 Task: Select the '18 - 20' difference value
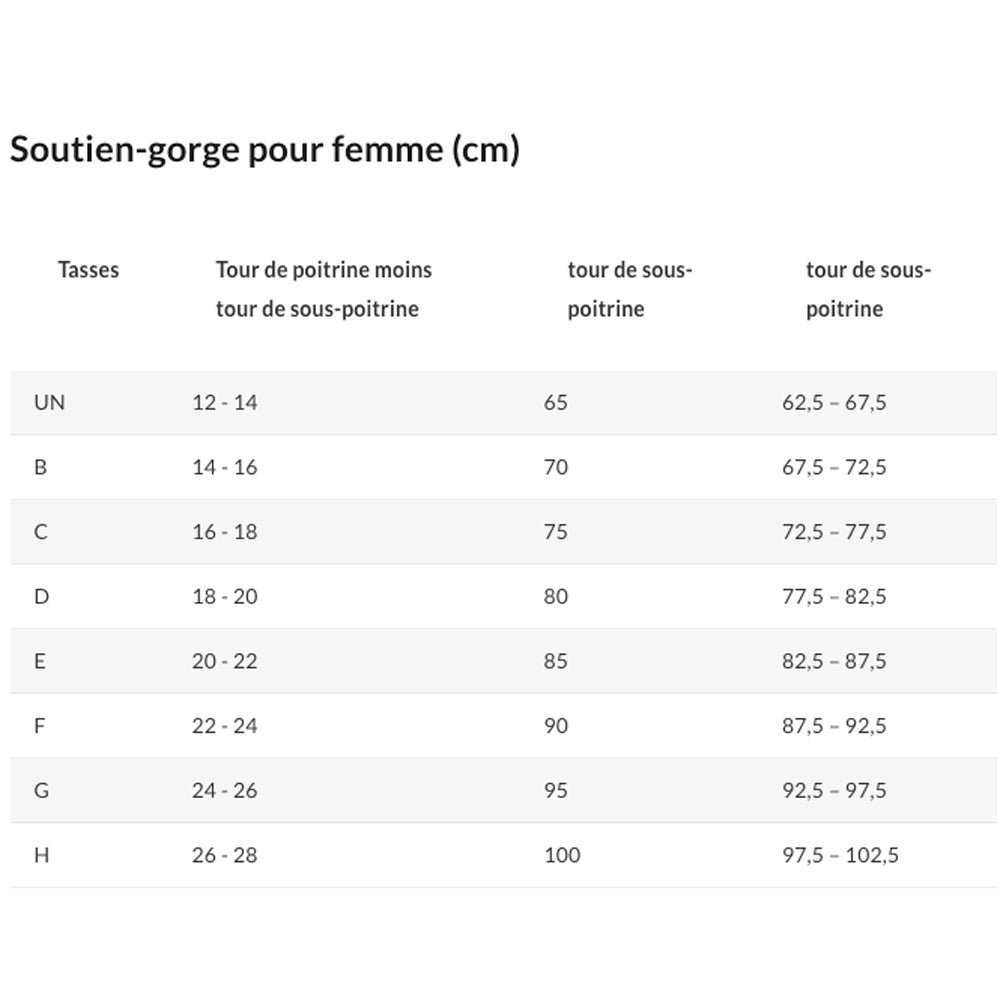[225, 597]
